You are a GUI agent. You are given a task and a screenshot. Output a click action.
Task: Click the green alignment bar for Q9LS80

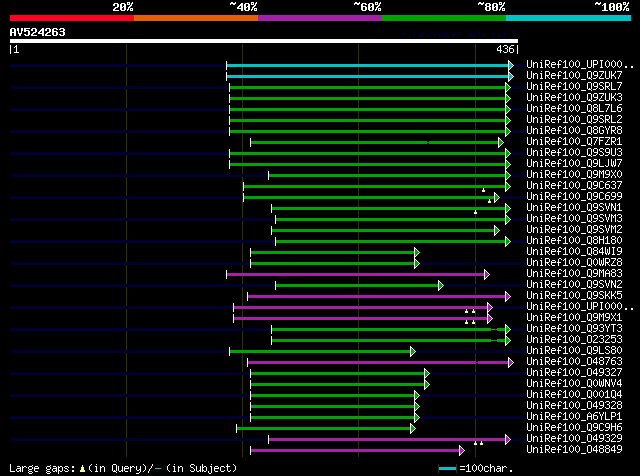[x=320, y=351]
